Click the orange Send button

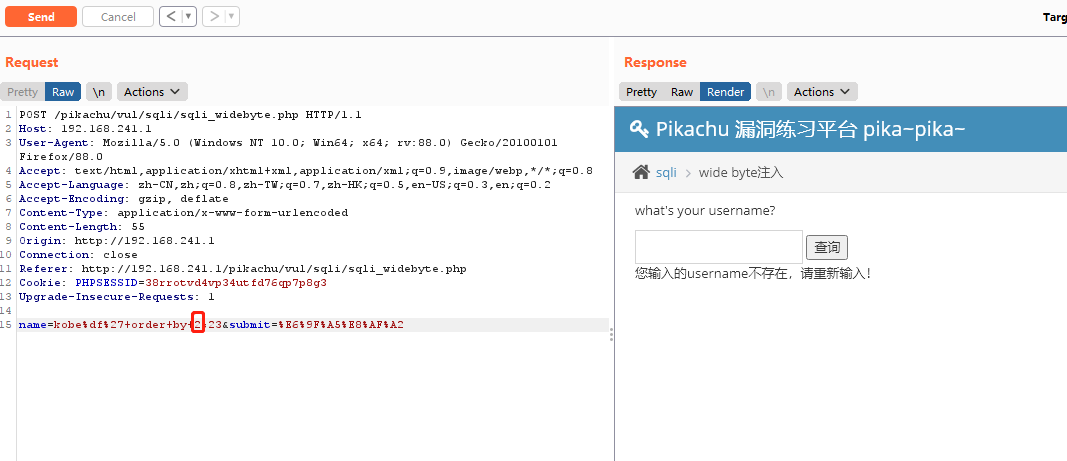point(41,17)
